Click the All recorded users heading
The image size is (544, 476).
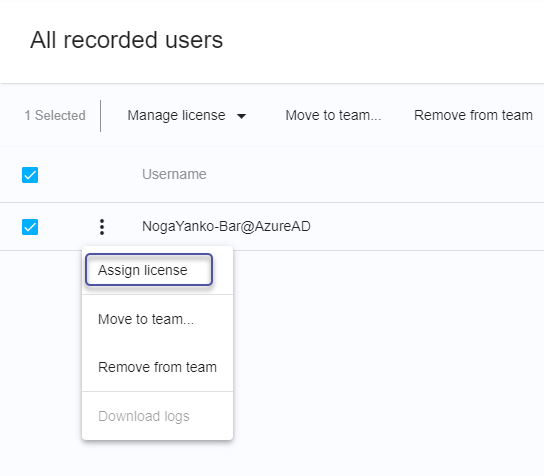pyautogui.click(x=127, y=40)
